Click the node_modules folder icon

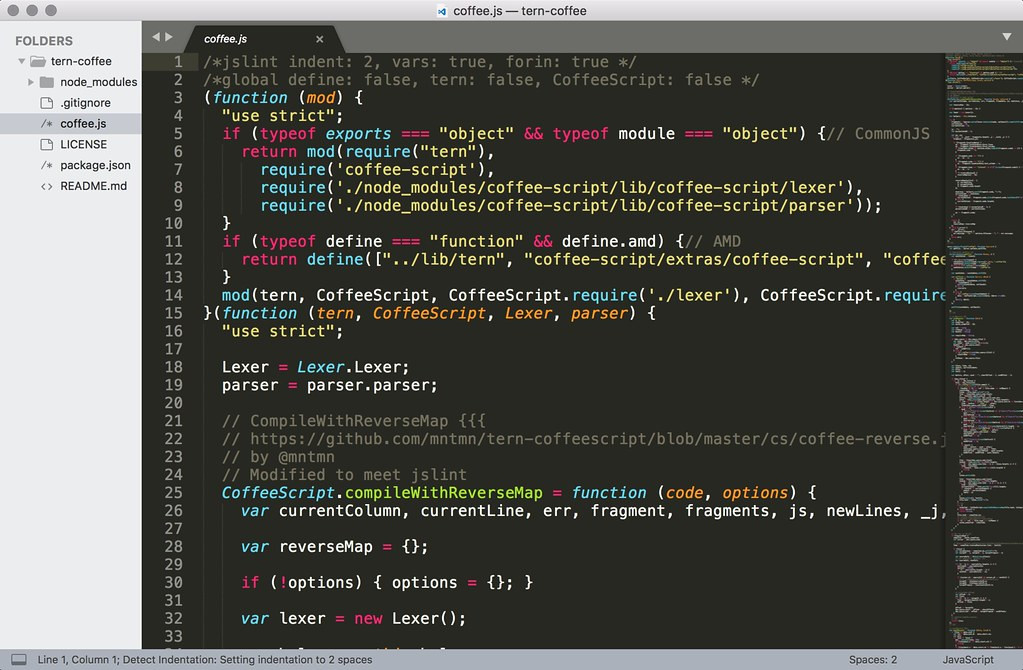[x=46, y=82]
